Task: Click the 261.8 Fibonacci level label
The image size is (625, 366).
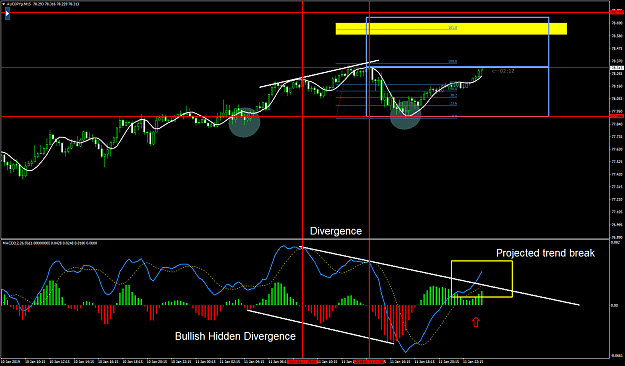Action: click(453, 28)
